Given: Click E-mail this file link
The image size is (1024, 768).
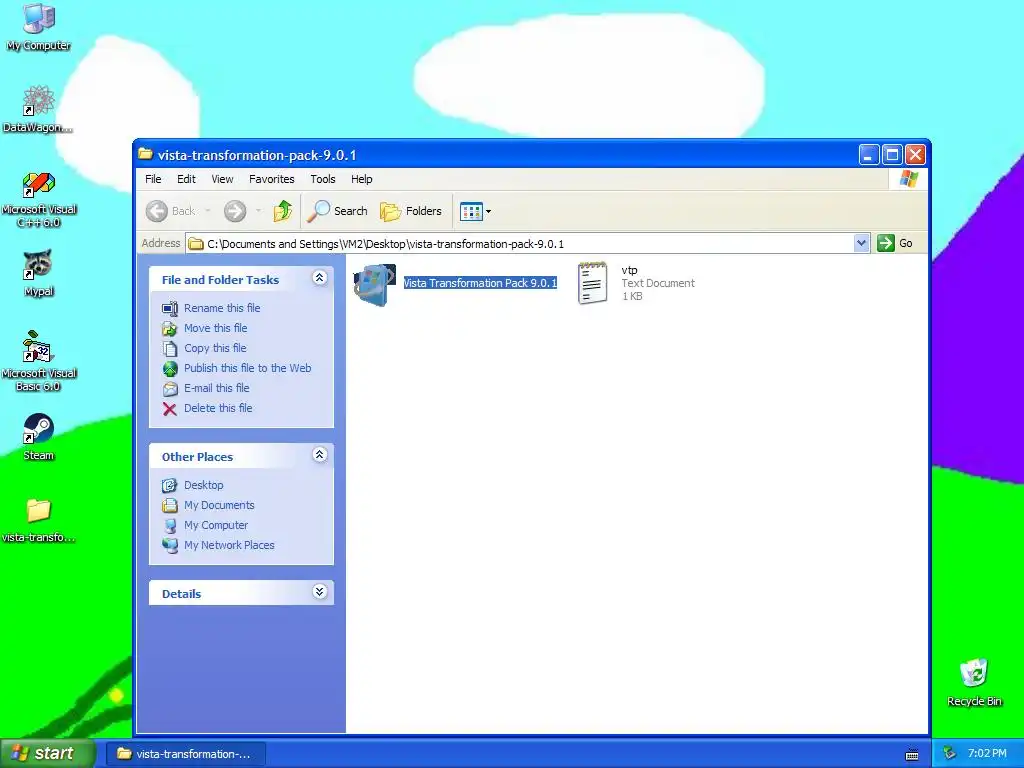Looking at the screenshot, I should click(x=217, y=388).
